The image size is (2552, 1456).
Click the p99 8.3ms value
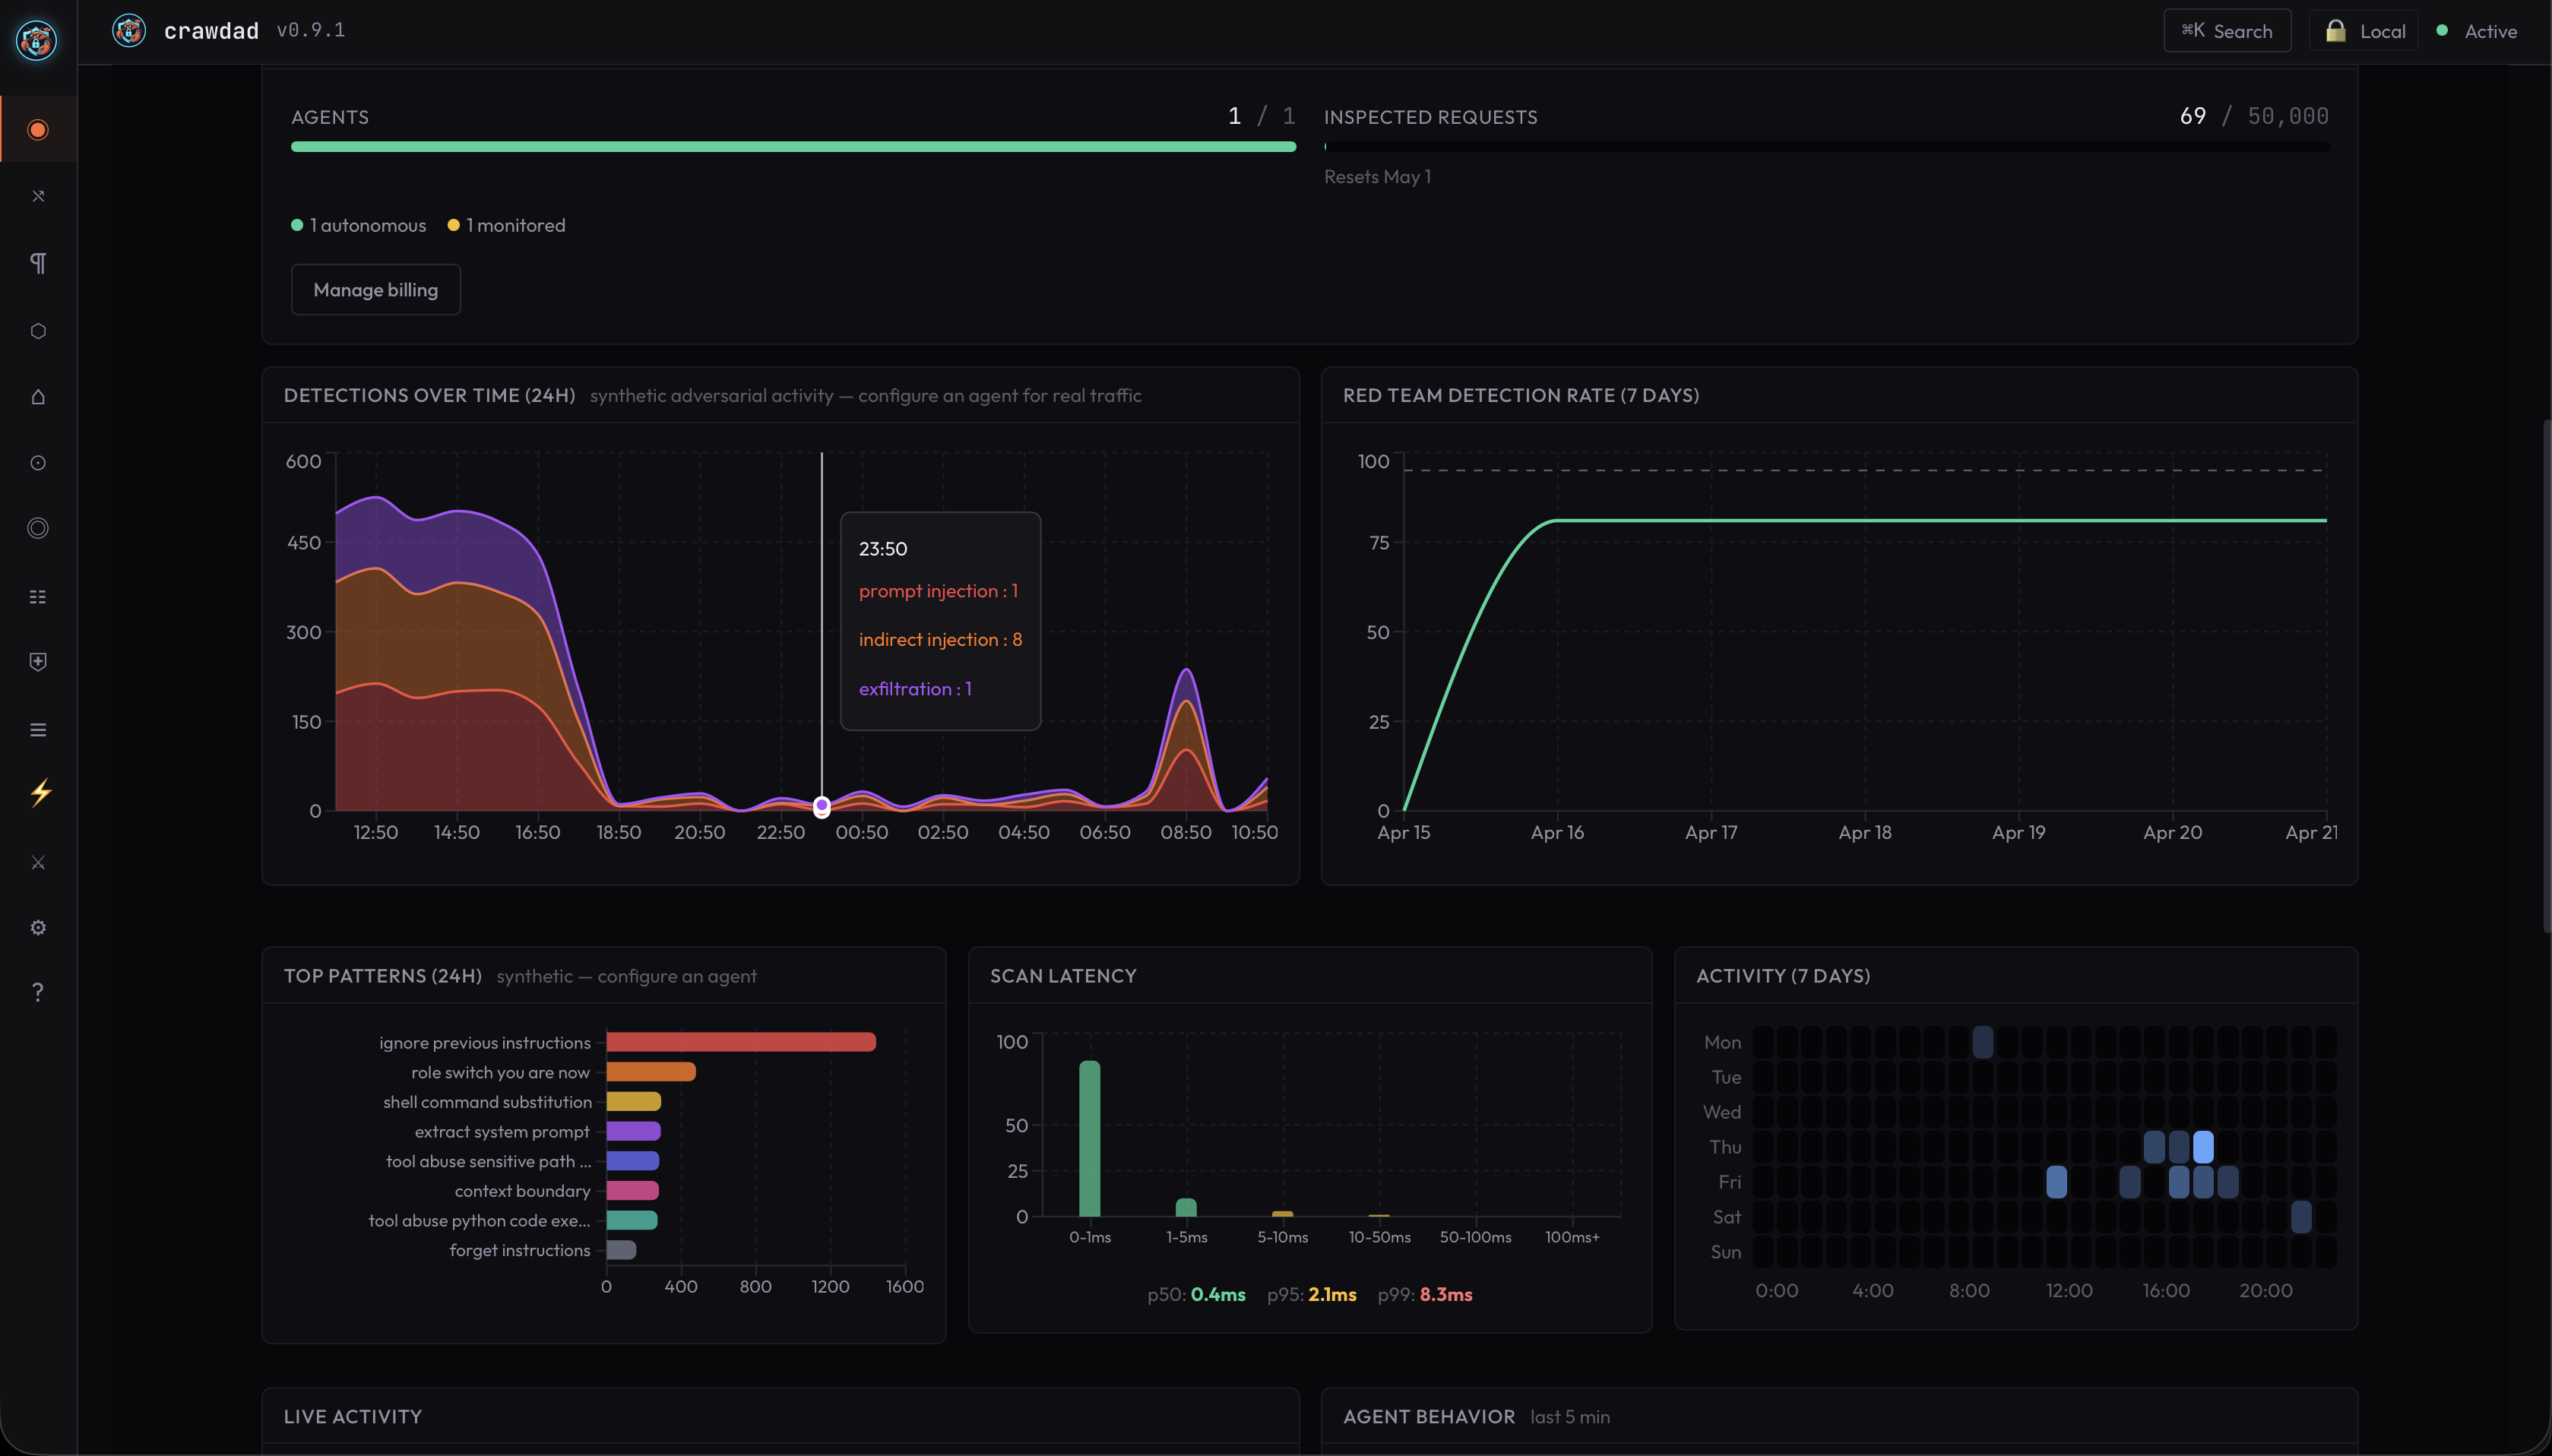(x=1445, y=1294)
